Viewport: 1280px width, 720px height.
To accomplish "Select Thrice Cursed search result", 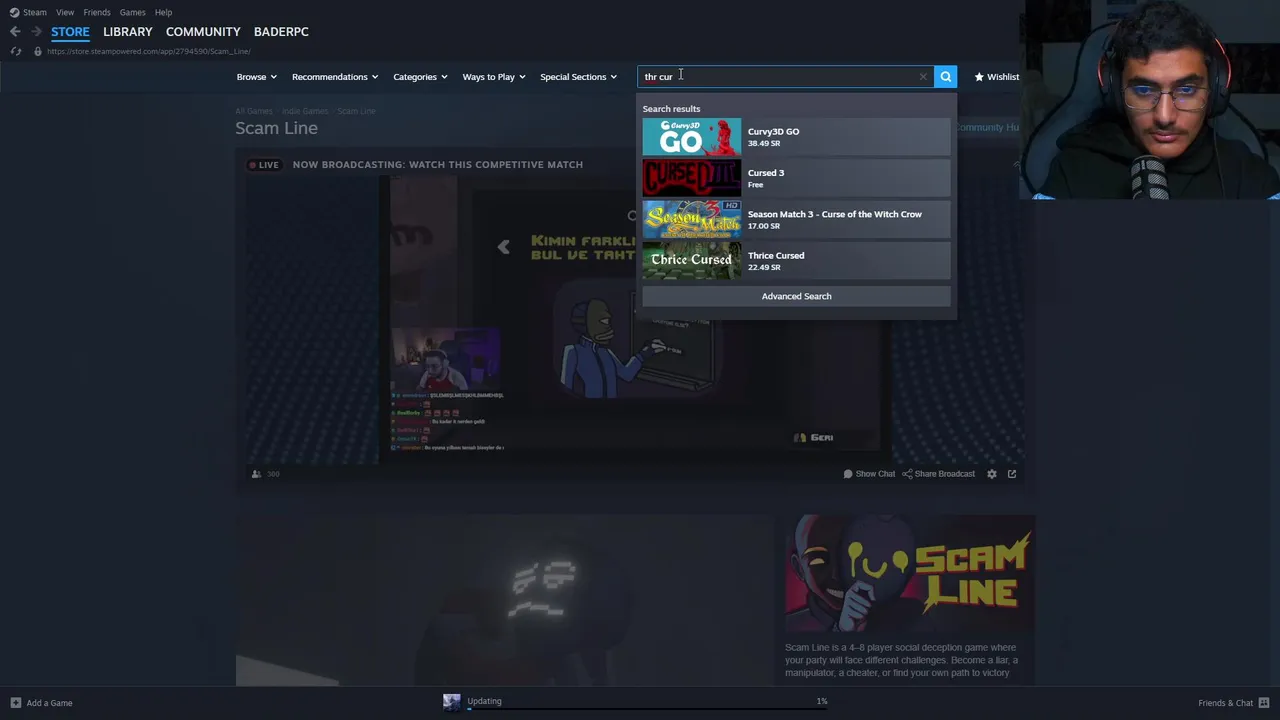I will point(796,260).
